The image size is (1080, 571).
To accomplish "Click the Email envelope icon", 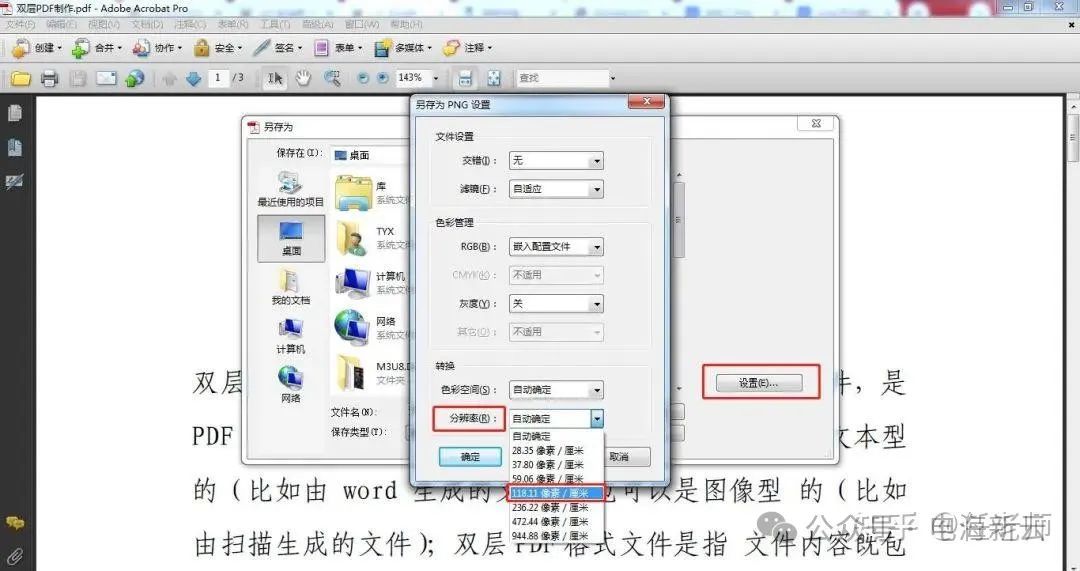I will (x=106, y=78).
